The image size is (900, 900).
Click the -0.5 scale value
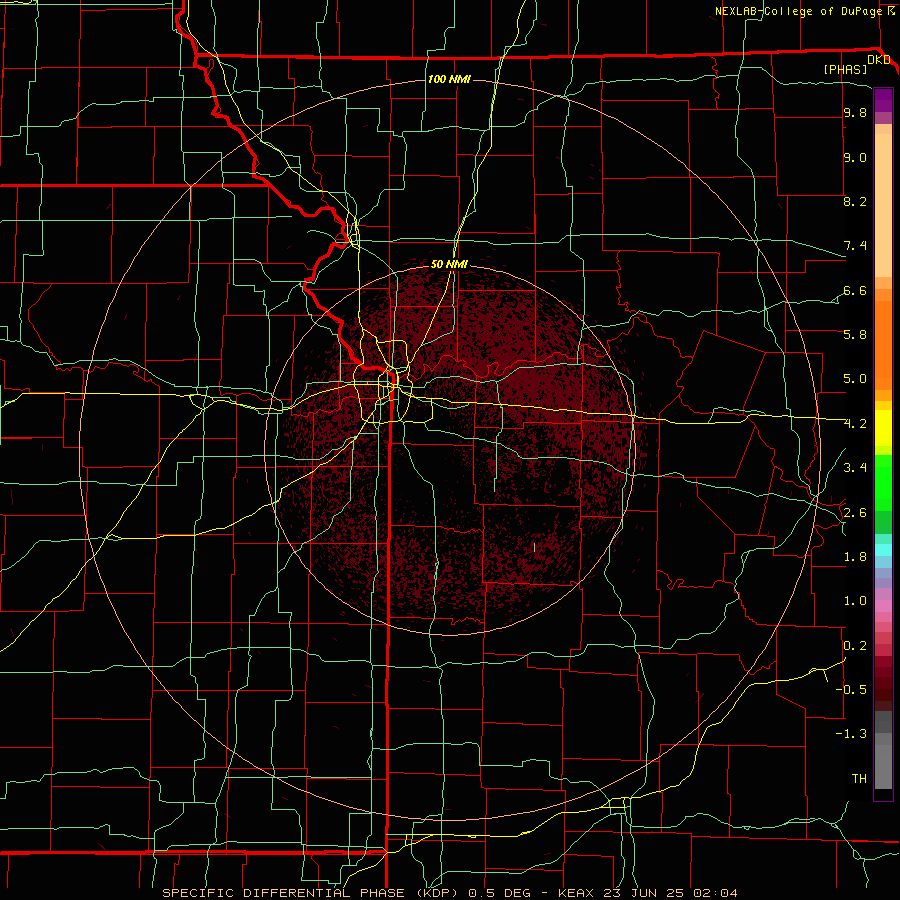pyautogui.click(x=851, y=689)
